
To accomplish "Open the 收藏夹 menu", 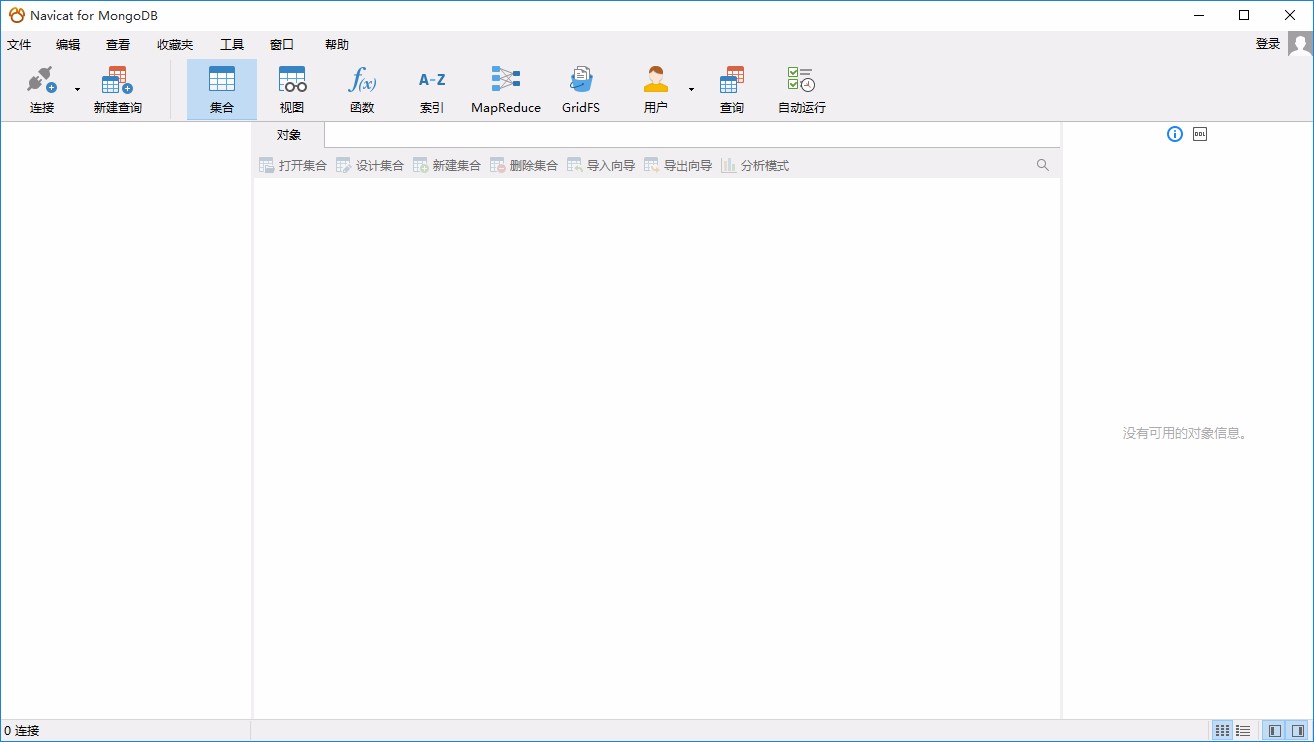I will [175, 45].
